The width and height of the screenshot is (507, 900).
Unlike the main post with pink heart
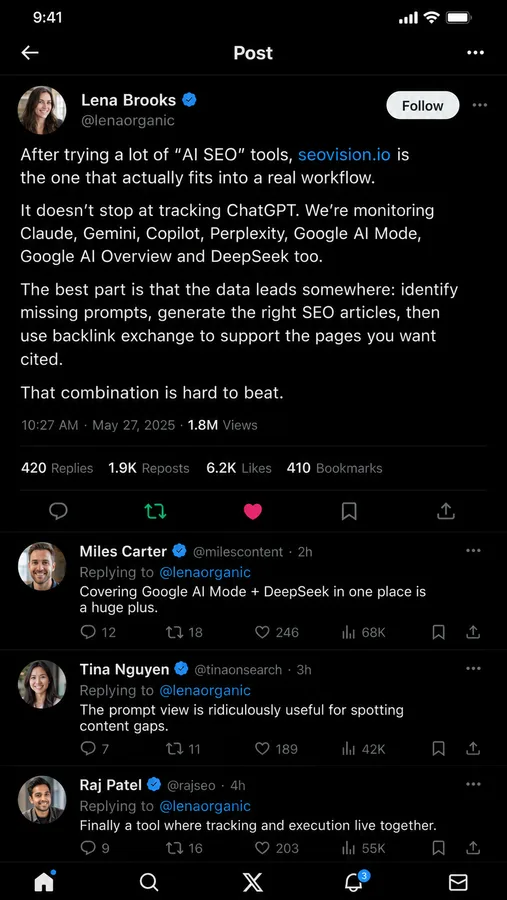pyautogui.click(x=253, y=511)
